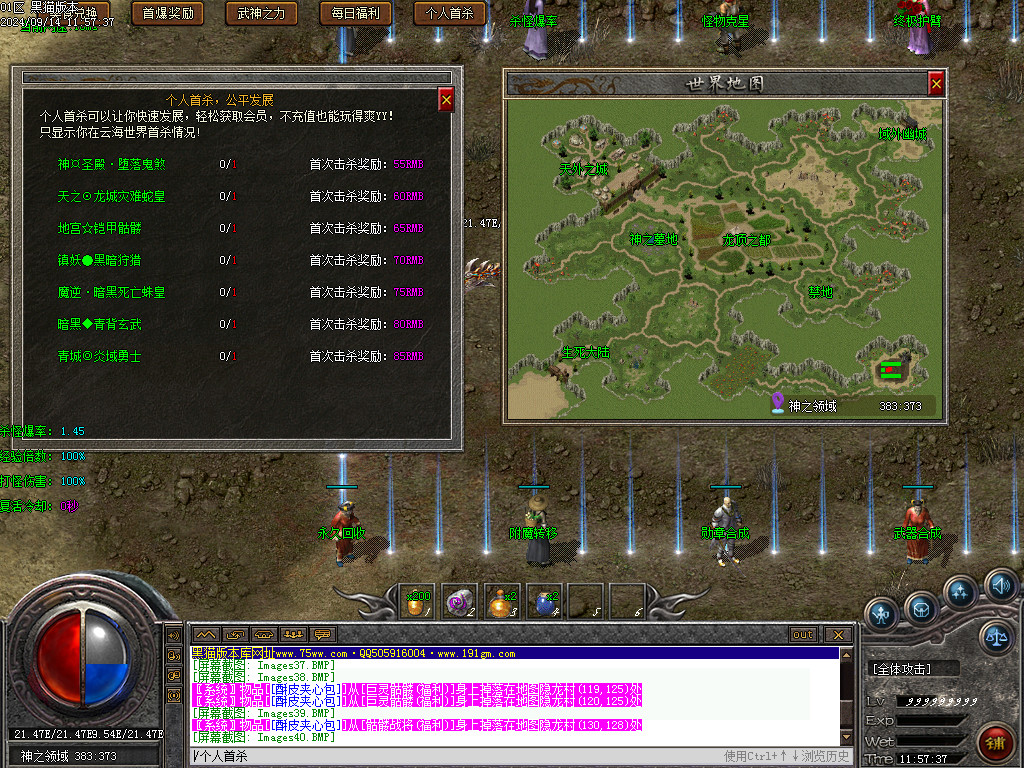Select boss 暗黑◆青背玄武

[99, 325]
